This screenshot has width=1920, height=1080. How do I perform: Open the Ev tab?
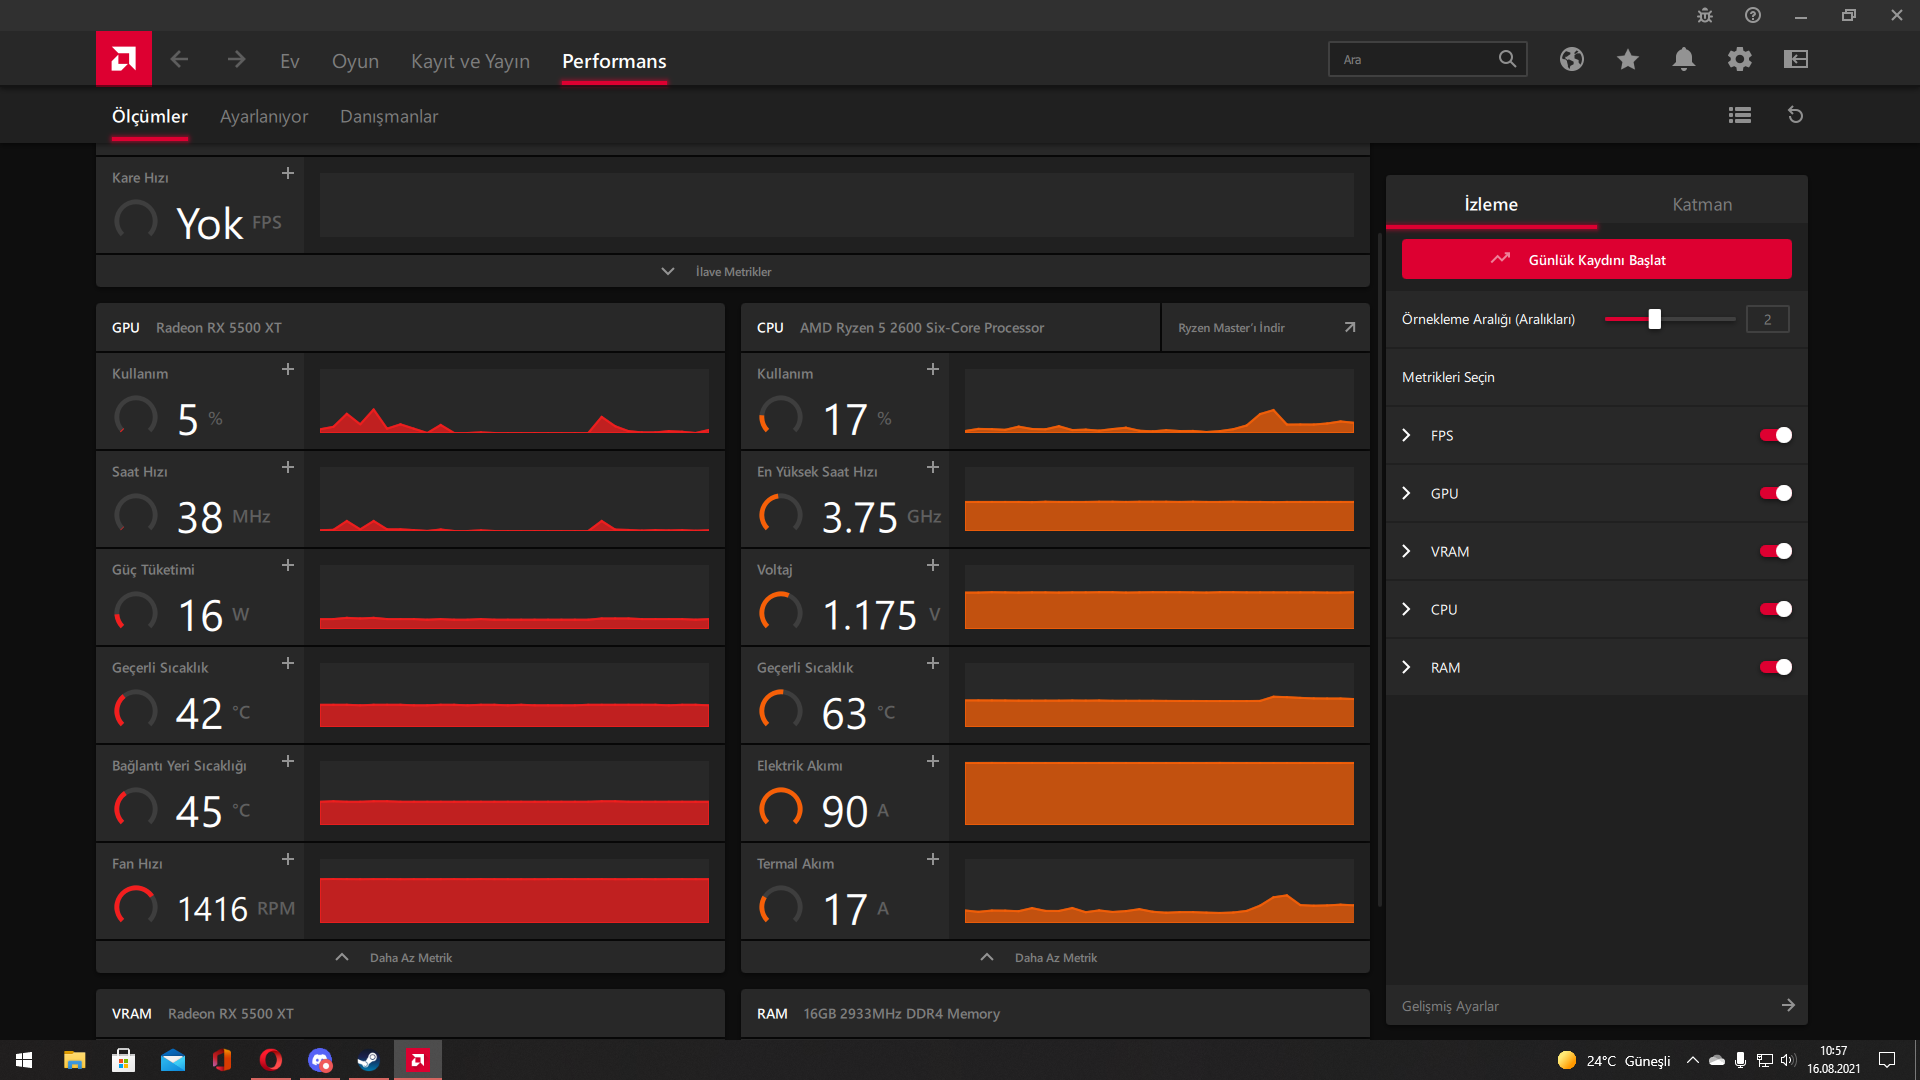point(290,61)
